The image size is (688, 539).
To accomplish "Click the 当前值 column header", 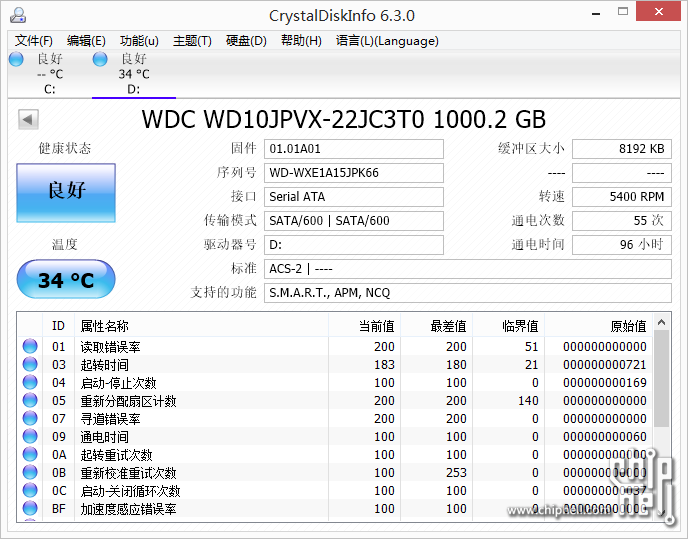I will pyautogui.click(x=364, y=326).
